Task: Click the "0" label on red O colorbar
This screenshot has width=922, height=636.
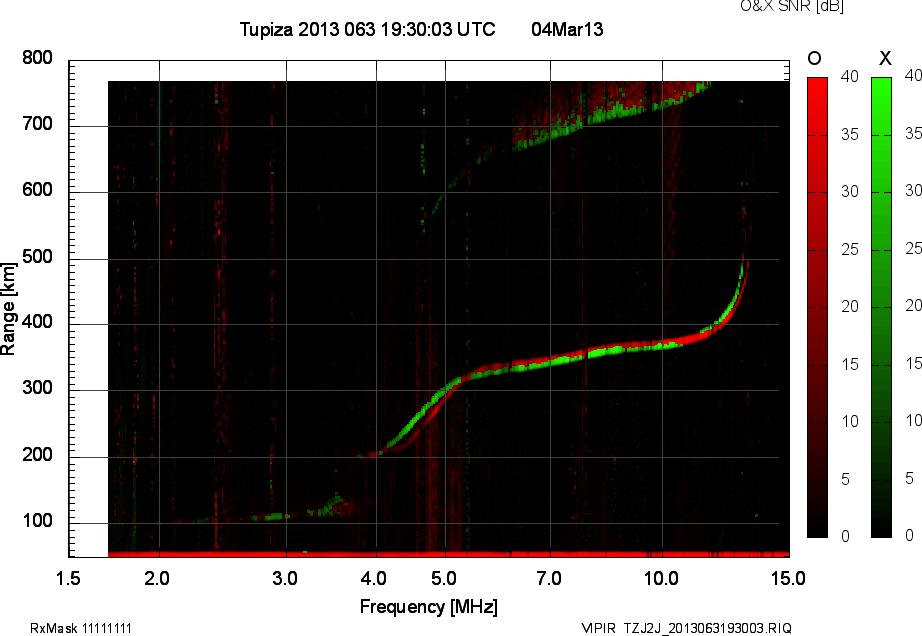Action: click(x=845, y=536)
